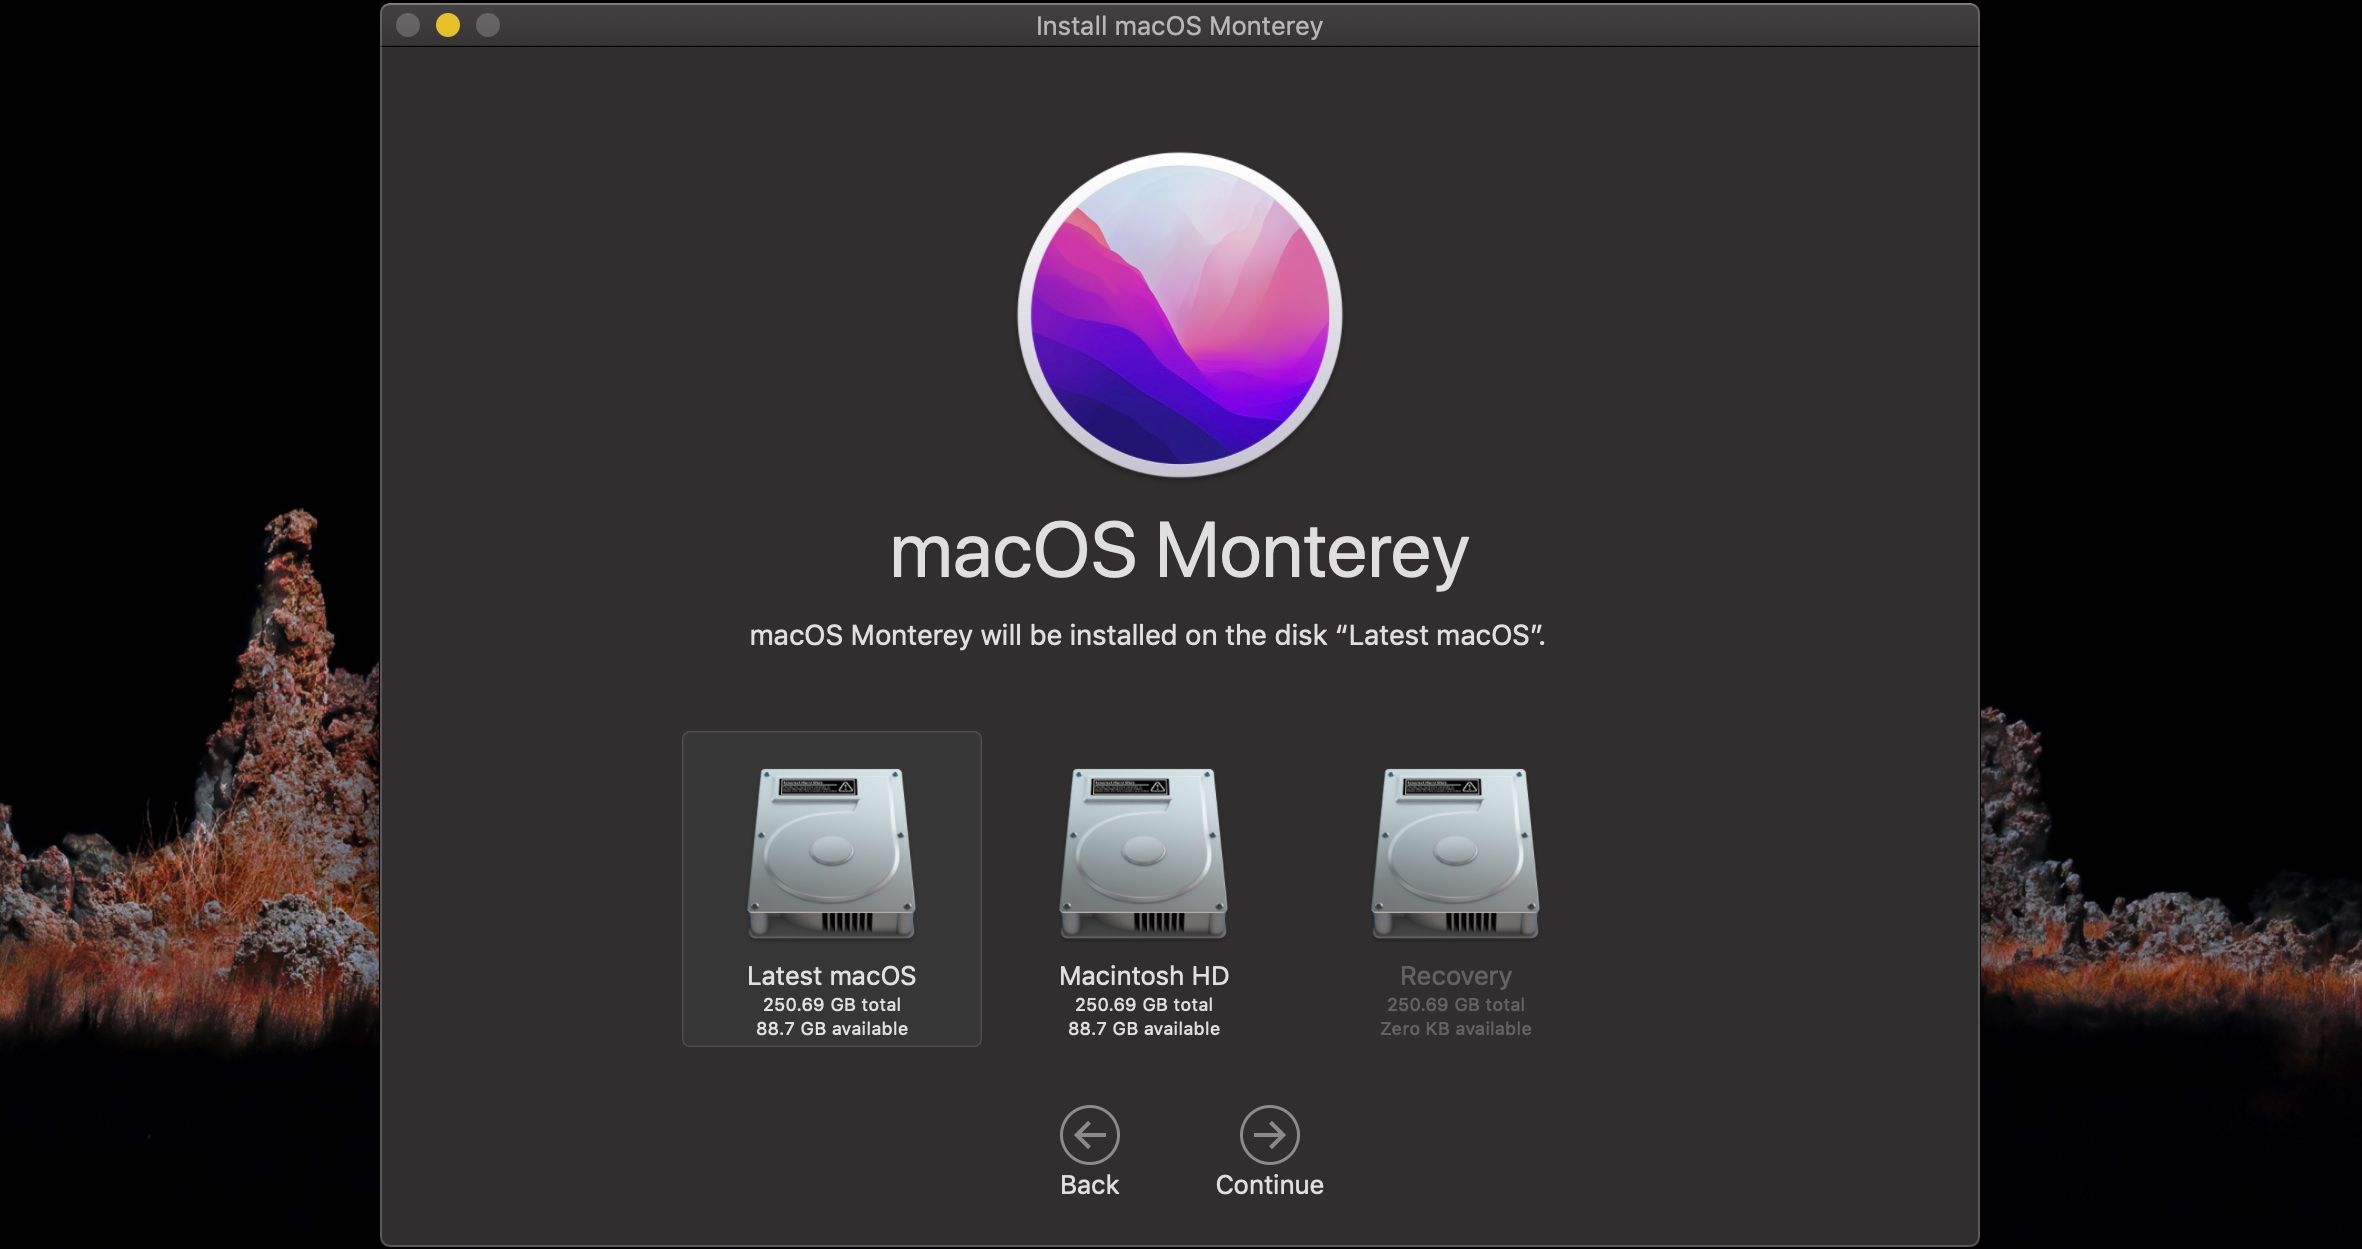
Task: Click "250.69 GB total" under Macintosh HD
Action: 1143,1004
